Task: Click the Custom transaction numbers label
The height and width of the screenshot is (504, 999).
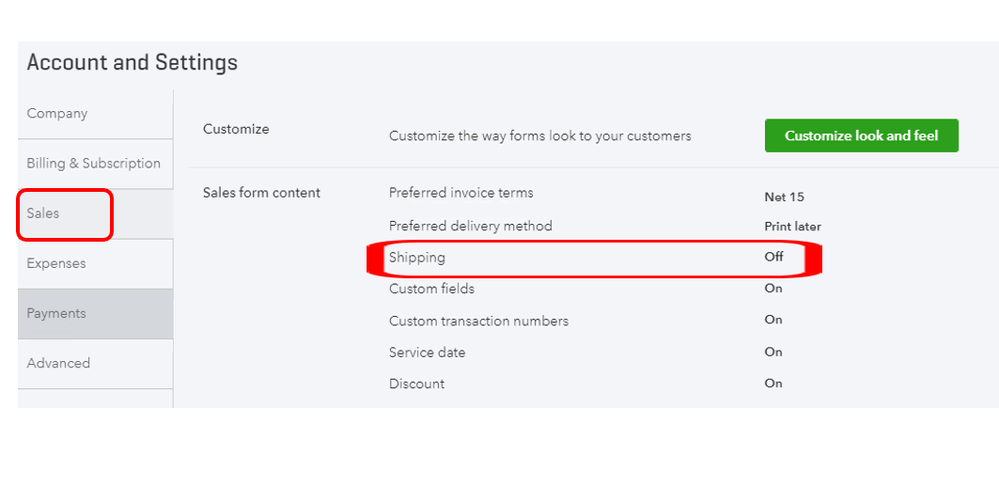Action: point(478,321)
